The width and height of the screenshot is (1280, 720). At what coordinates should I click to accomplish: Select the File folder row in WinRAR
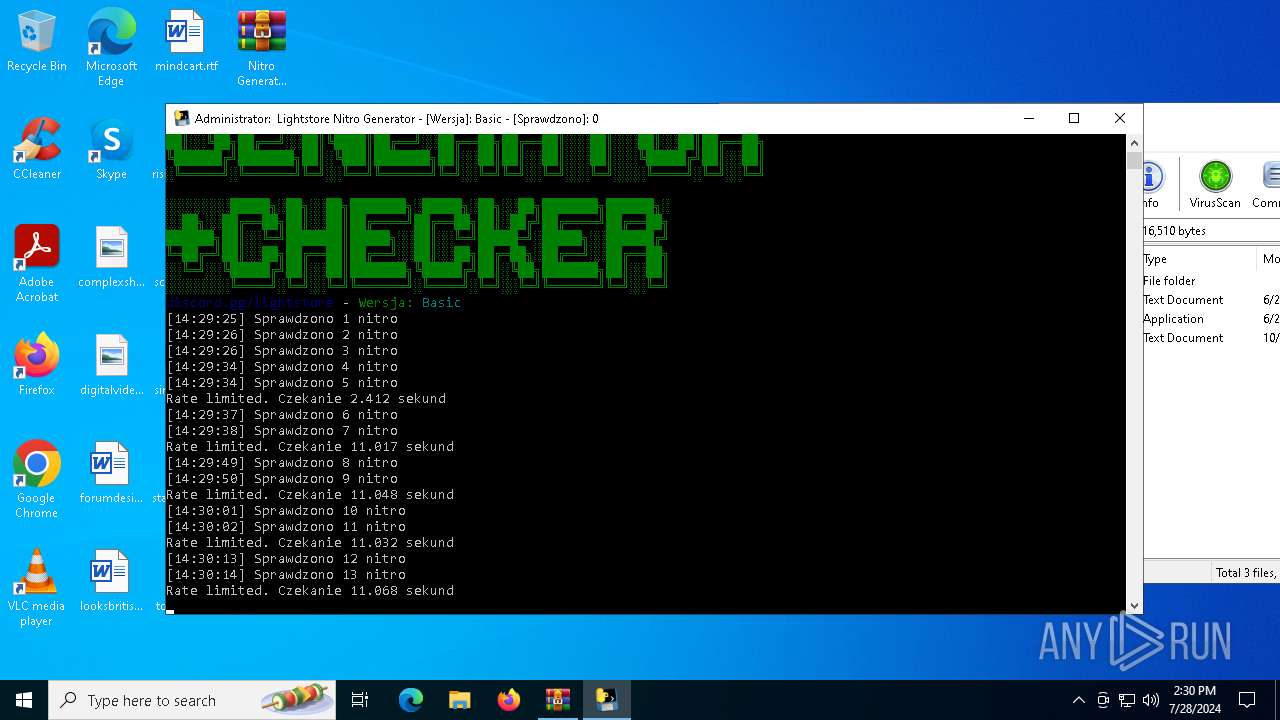tap(1211, 281)
